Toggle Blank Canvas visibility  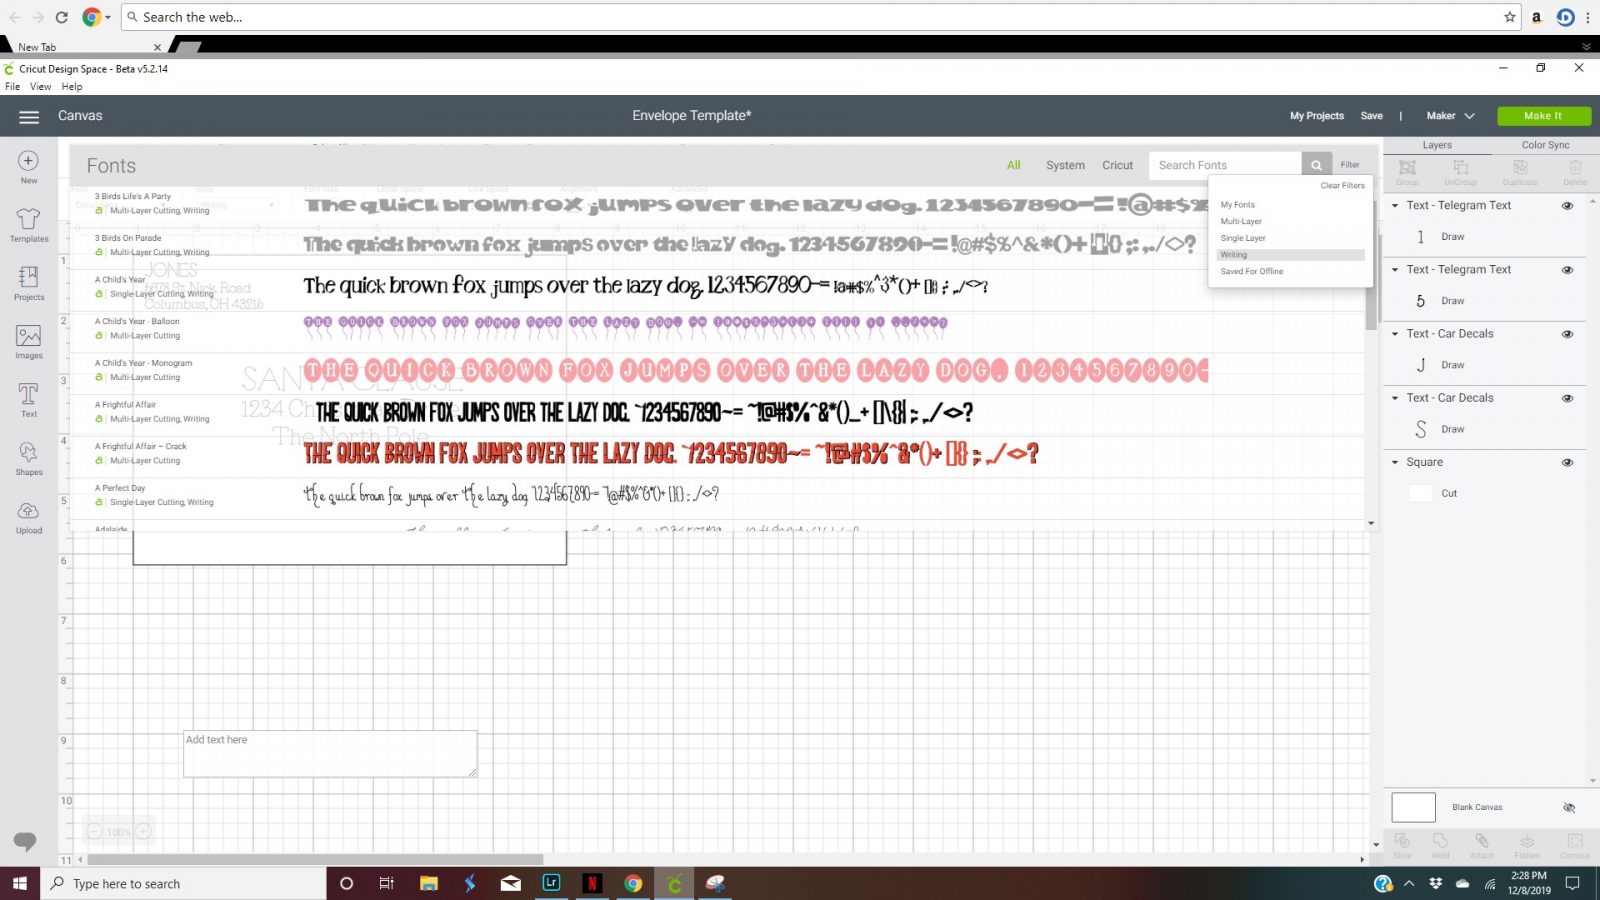click(1568, 807)
